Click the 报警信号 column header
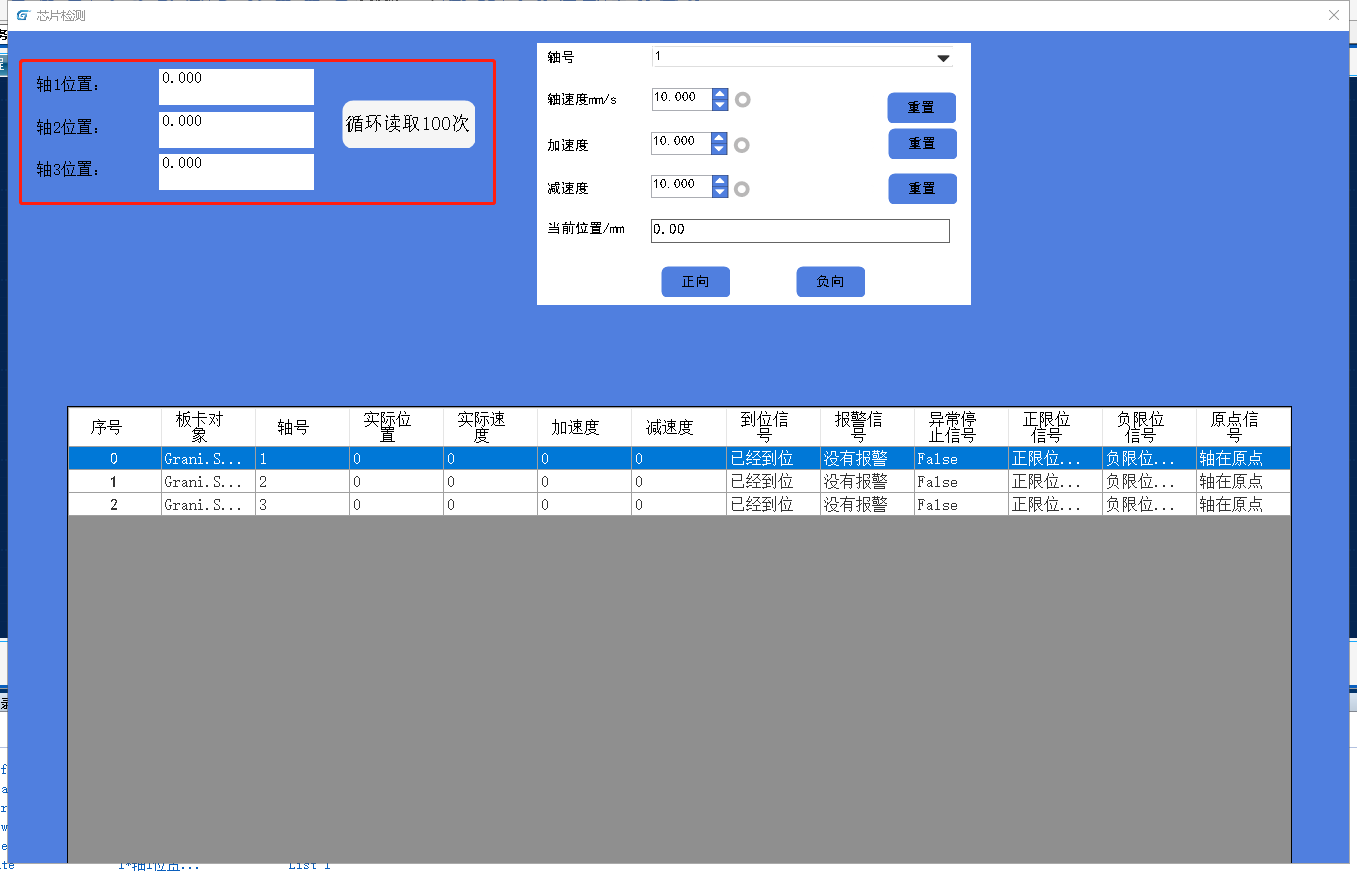This screenshot has height=871, width=1357. pyautogui.click(x=867, y=427)
